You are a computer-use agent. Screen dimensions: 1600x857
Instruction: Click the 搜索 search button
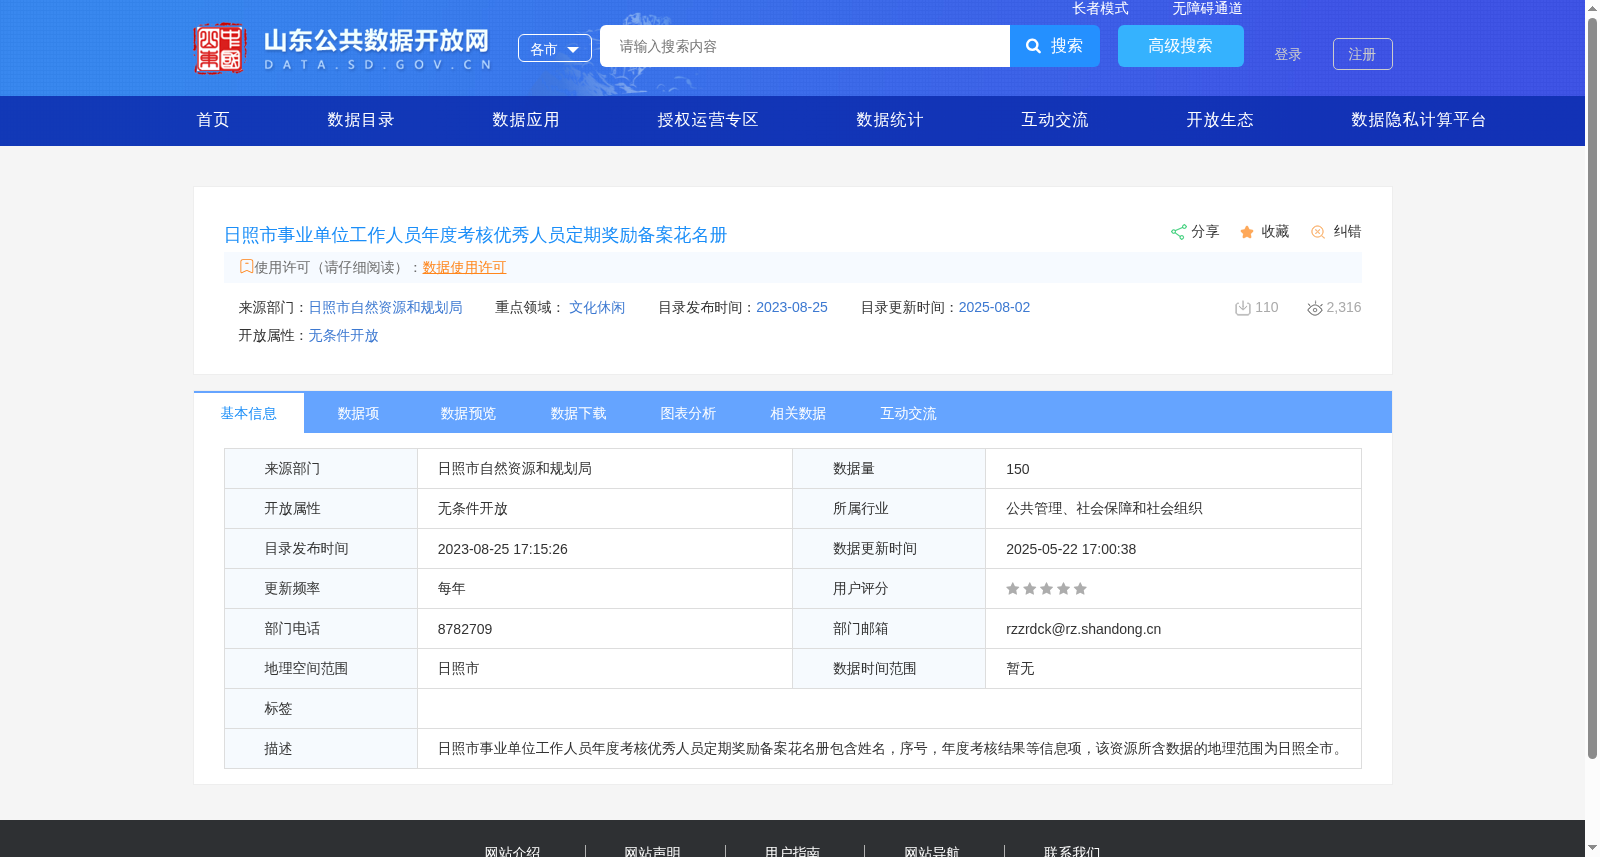(1055, 46)
